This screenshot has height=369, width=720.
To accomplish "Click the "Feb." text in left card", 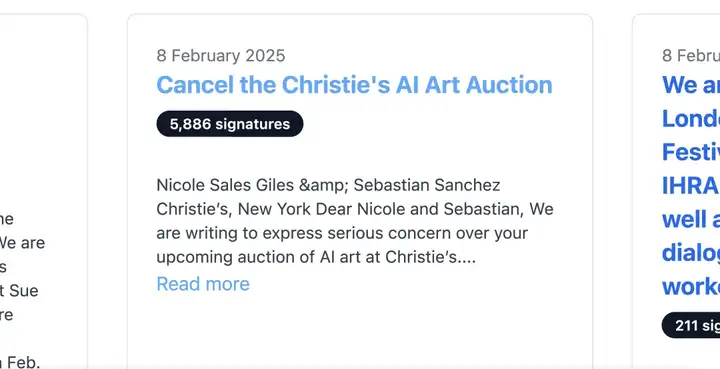I will point(22,362).
